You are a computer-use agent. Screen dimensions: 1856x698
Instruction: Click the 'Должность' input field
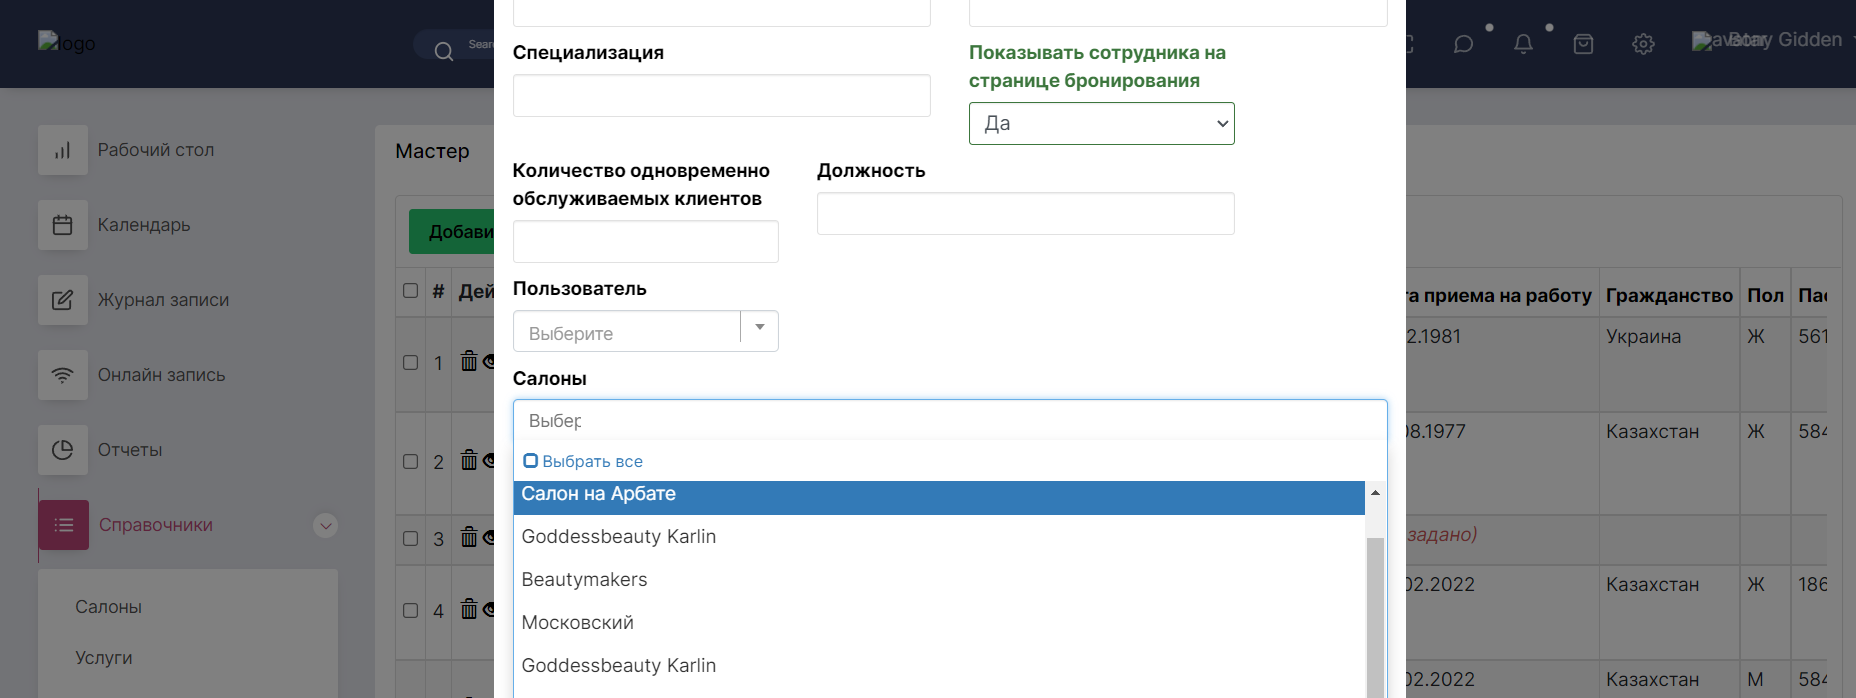[x=1025, y=214]
